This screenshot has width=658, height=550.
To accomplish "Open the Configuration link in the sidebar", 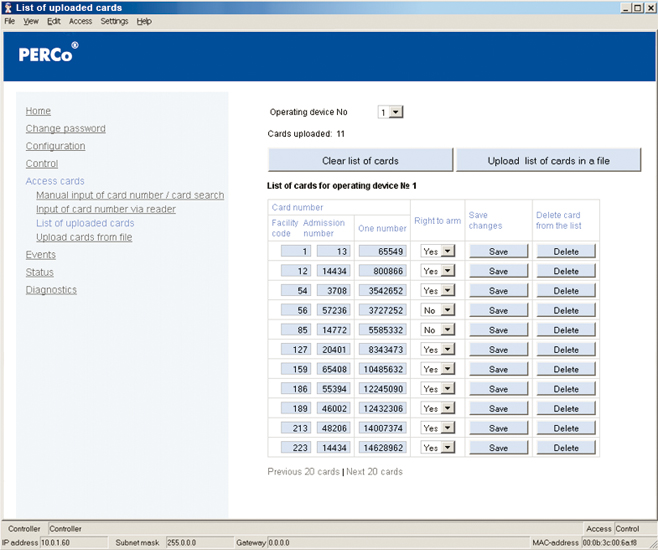I will pyautogui.click(x=55, y=146).
